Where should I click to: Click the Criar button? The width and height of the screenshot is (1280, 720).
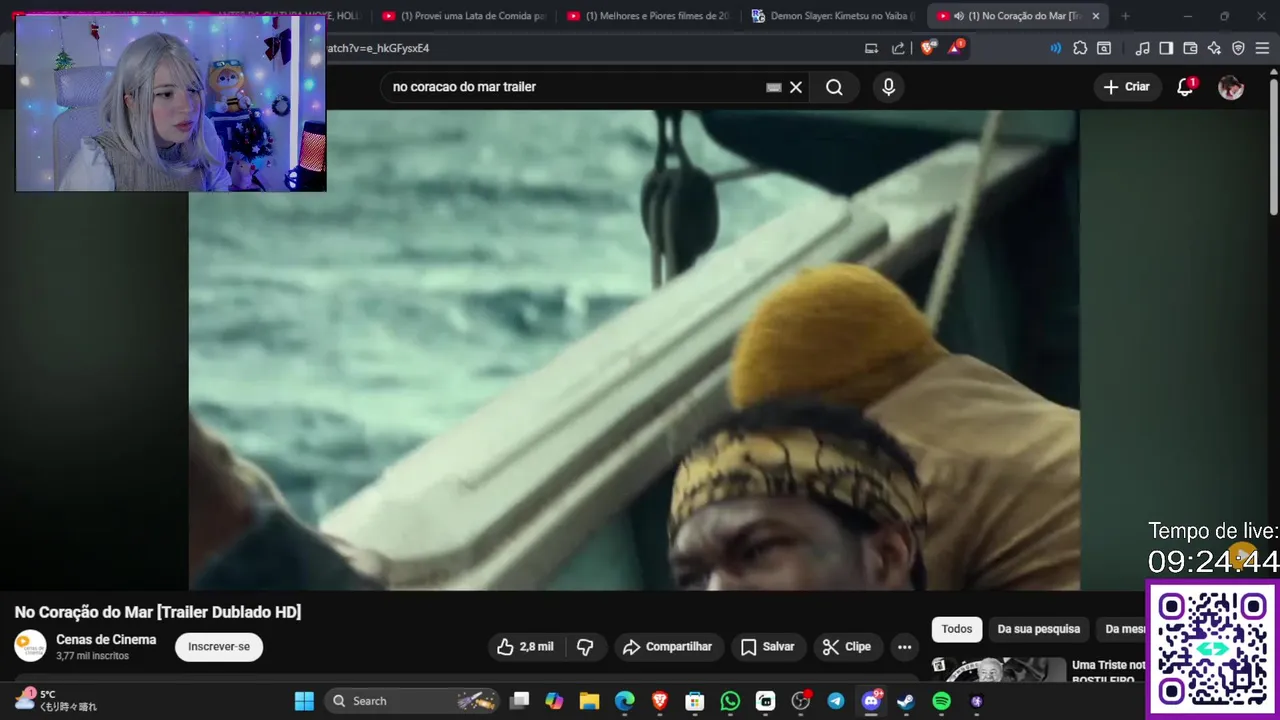1126,87
